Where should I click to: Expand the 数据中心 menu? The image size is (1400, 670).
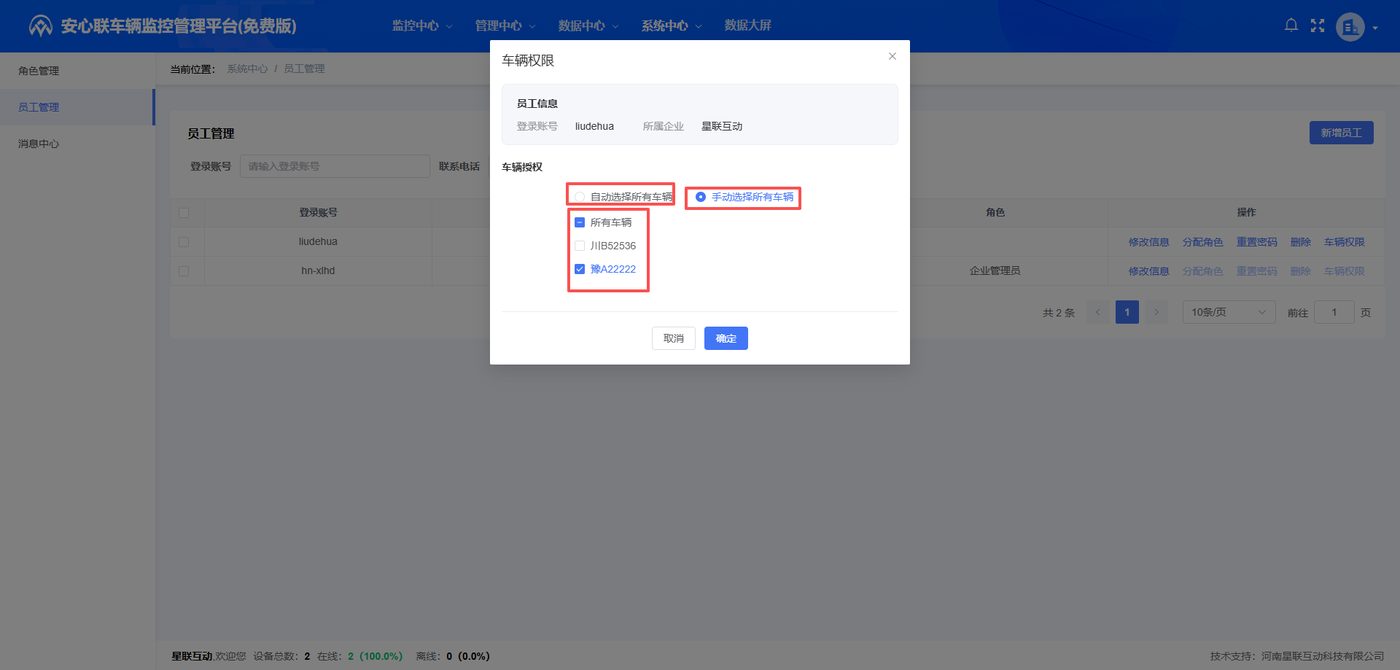click(x=587, y=26)
